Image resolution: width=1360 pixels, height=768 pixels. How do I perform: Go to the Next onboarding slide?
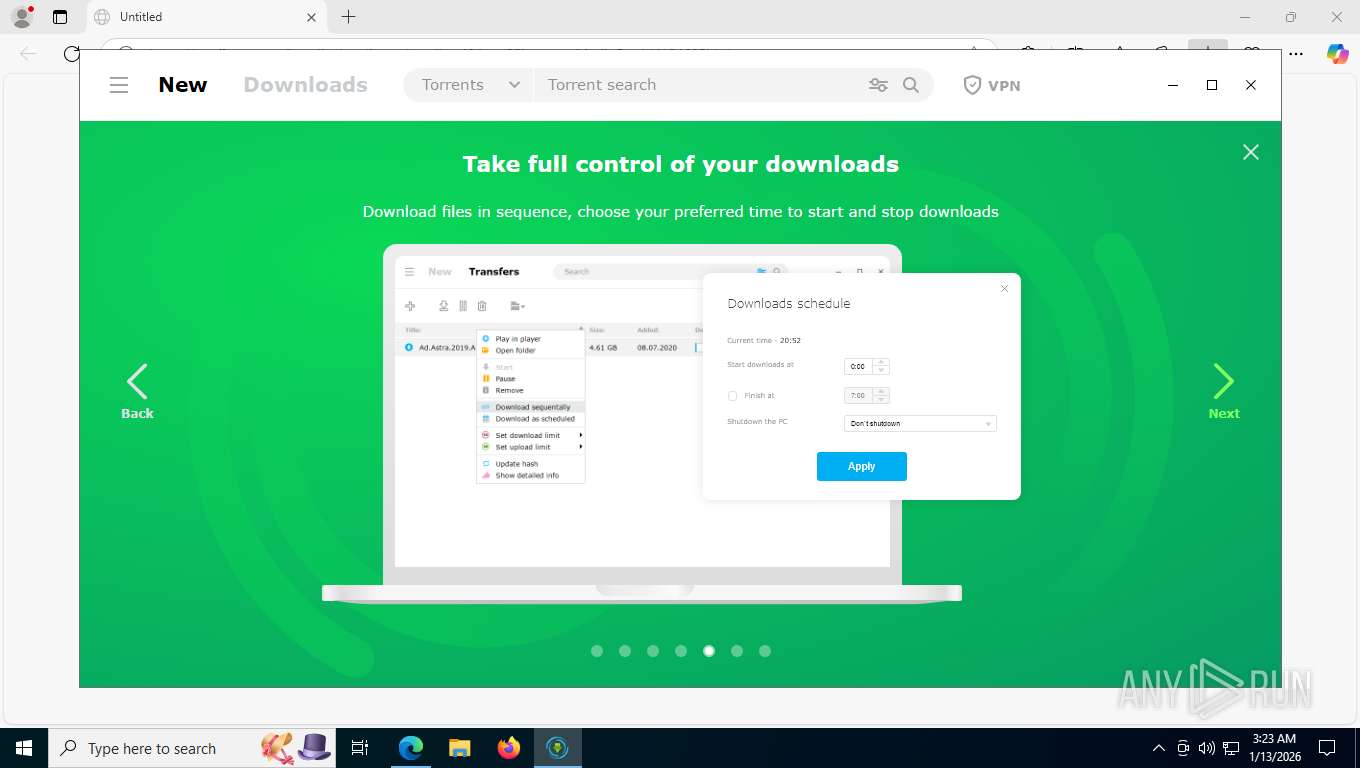[1223, 391]
